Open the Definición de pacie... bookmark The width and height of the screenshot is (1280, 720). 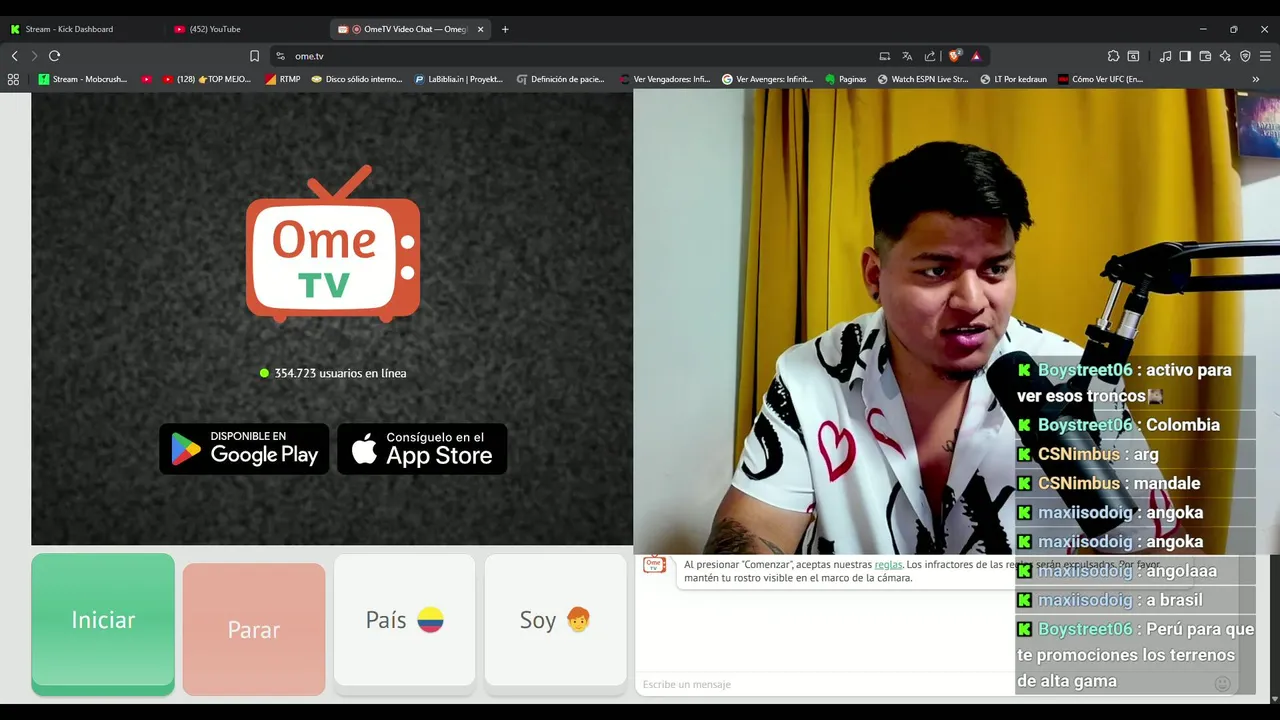tap(561, 79)
